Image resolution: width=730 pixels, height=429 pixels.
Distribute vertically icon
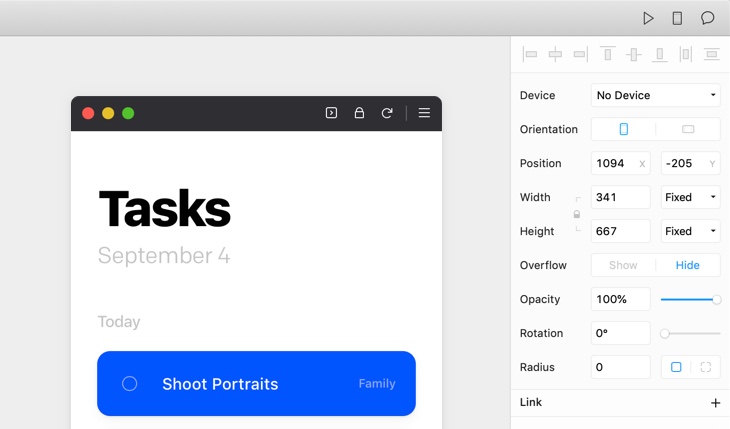(711, 54)
